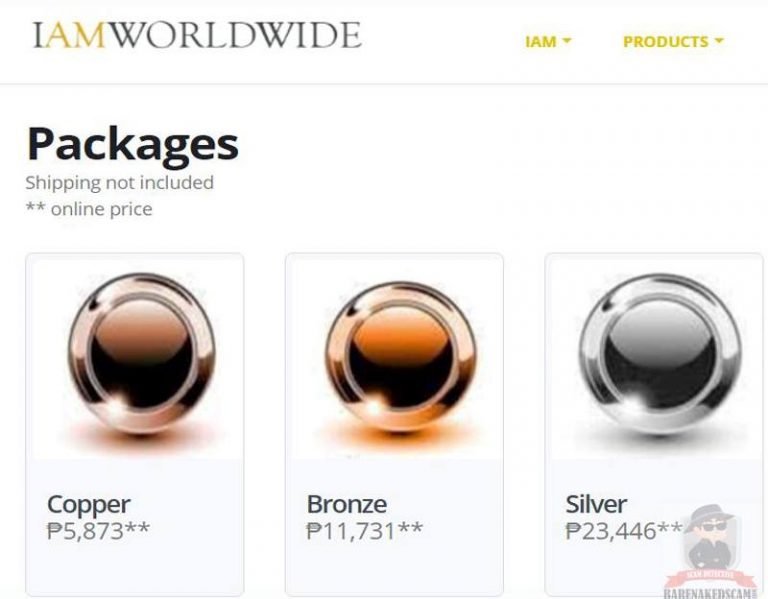
Task: Open the Bronze package title
Action: (347, 504)
